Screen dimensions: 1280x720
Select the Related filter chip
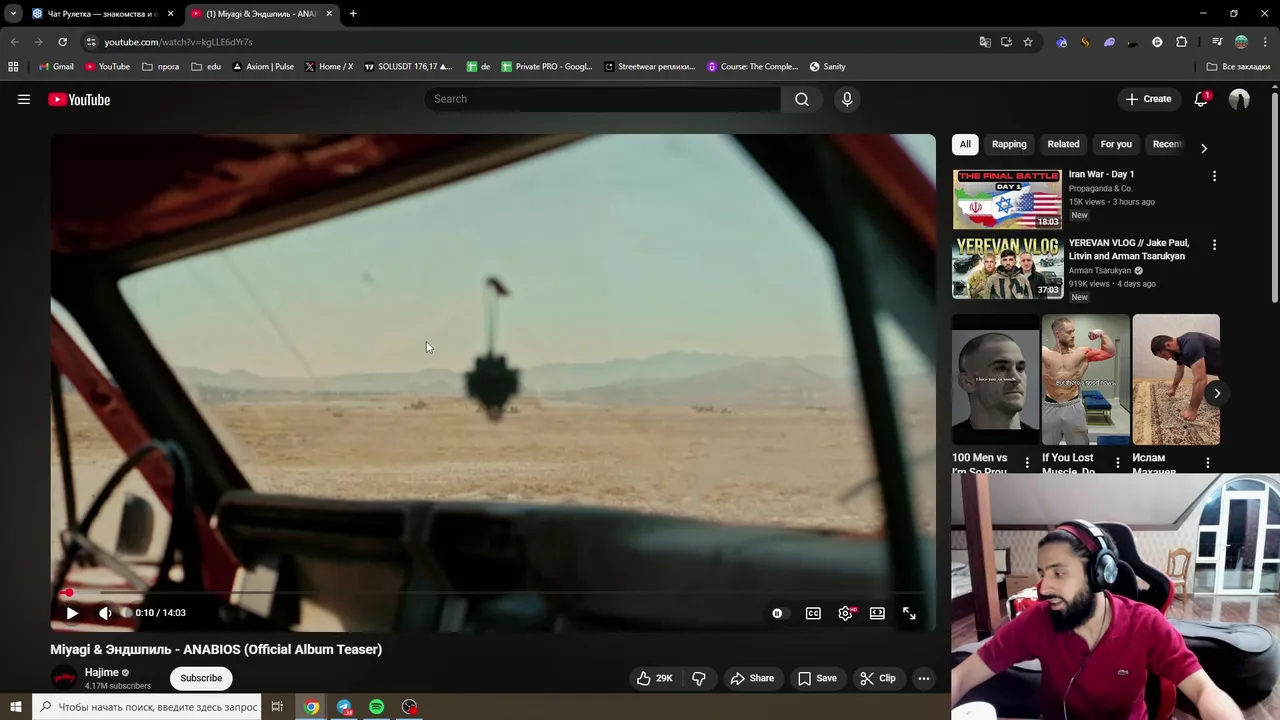[1063, 144]
